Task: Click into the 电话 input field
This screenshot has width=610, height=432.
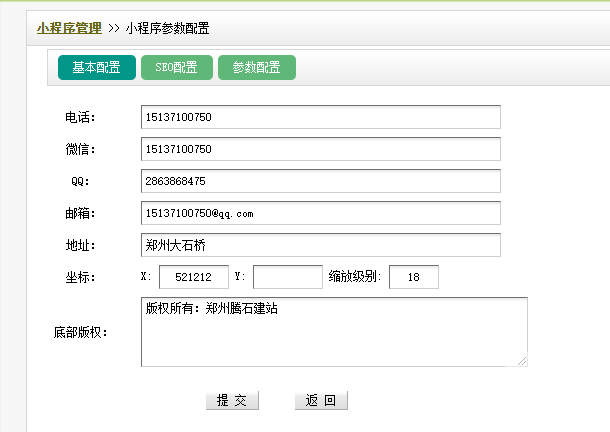Action: [x=320, y=118]
